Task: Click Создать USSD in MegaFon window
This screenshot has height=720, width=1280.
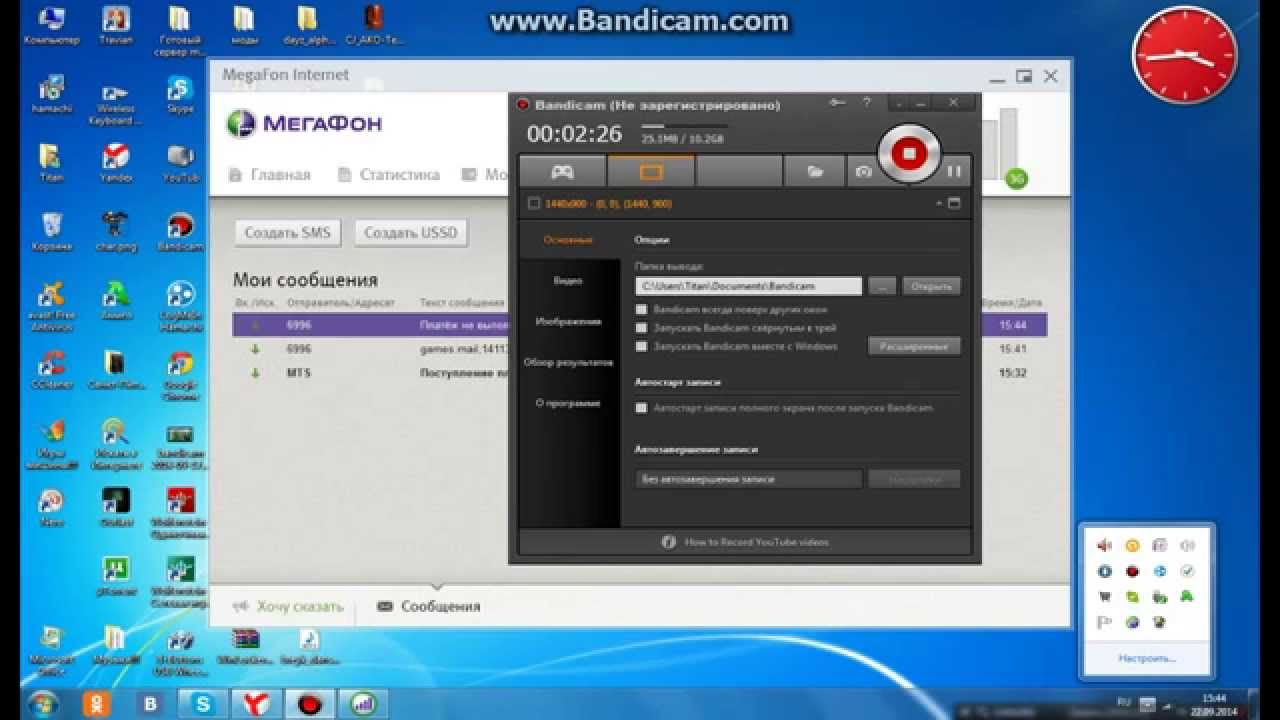Action: click(x=410, y=233)
